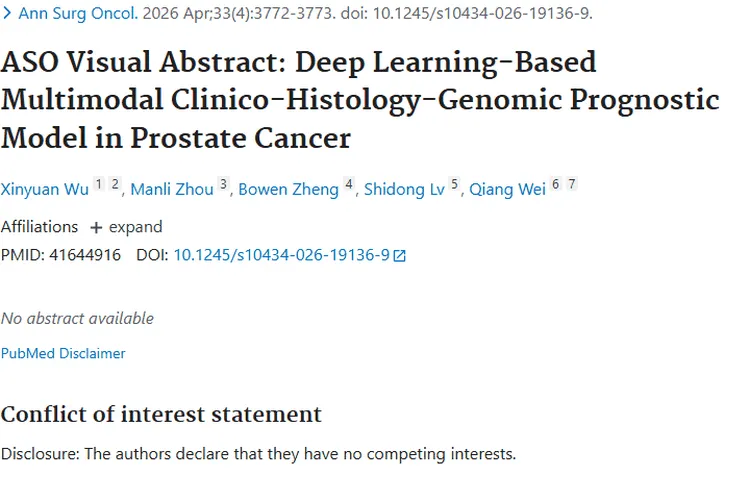The height and width of the screenshot is (500, 750).
Task: Click affiliation superscript 6 beside Qiang Wei
Action: 556,184
